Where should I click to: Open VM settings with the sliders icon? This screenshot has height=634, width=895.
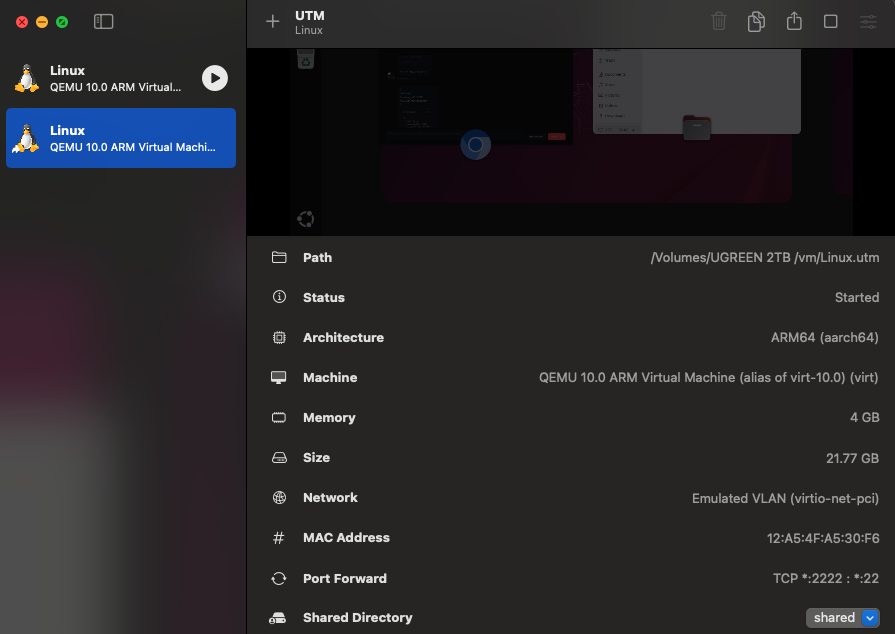868,22
